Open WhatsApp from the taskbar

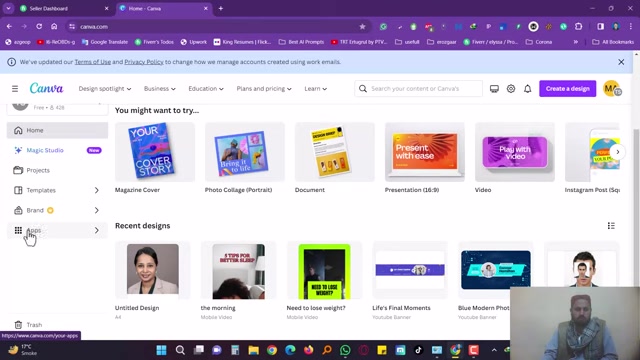345,350
